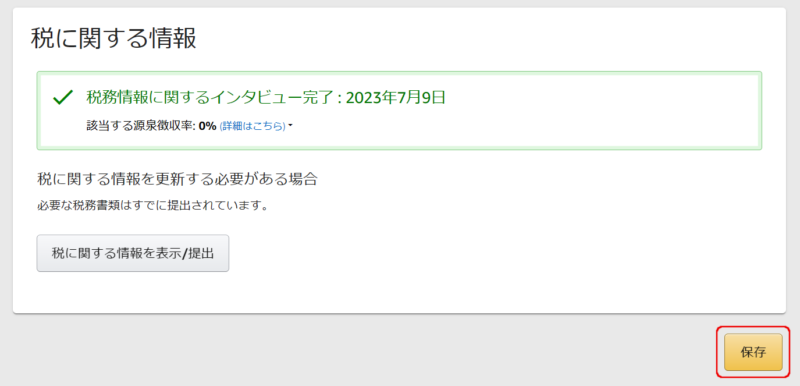
Task: Click the 税に関する情報を更新する必要がある場合 subheading
Action: click(178, 179)
